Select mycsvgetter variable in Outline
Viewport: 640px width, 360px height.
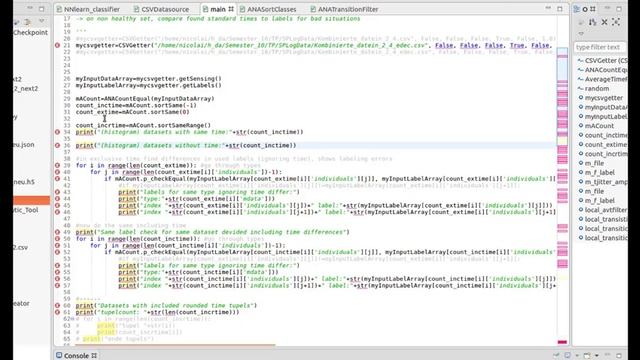(600, 98)
